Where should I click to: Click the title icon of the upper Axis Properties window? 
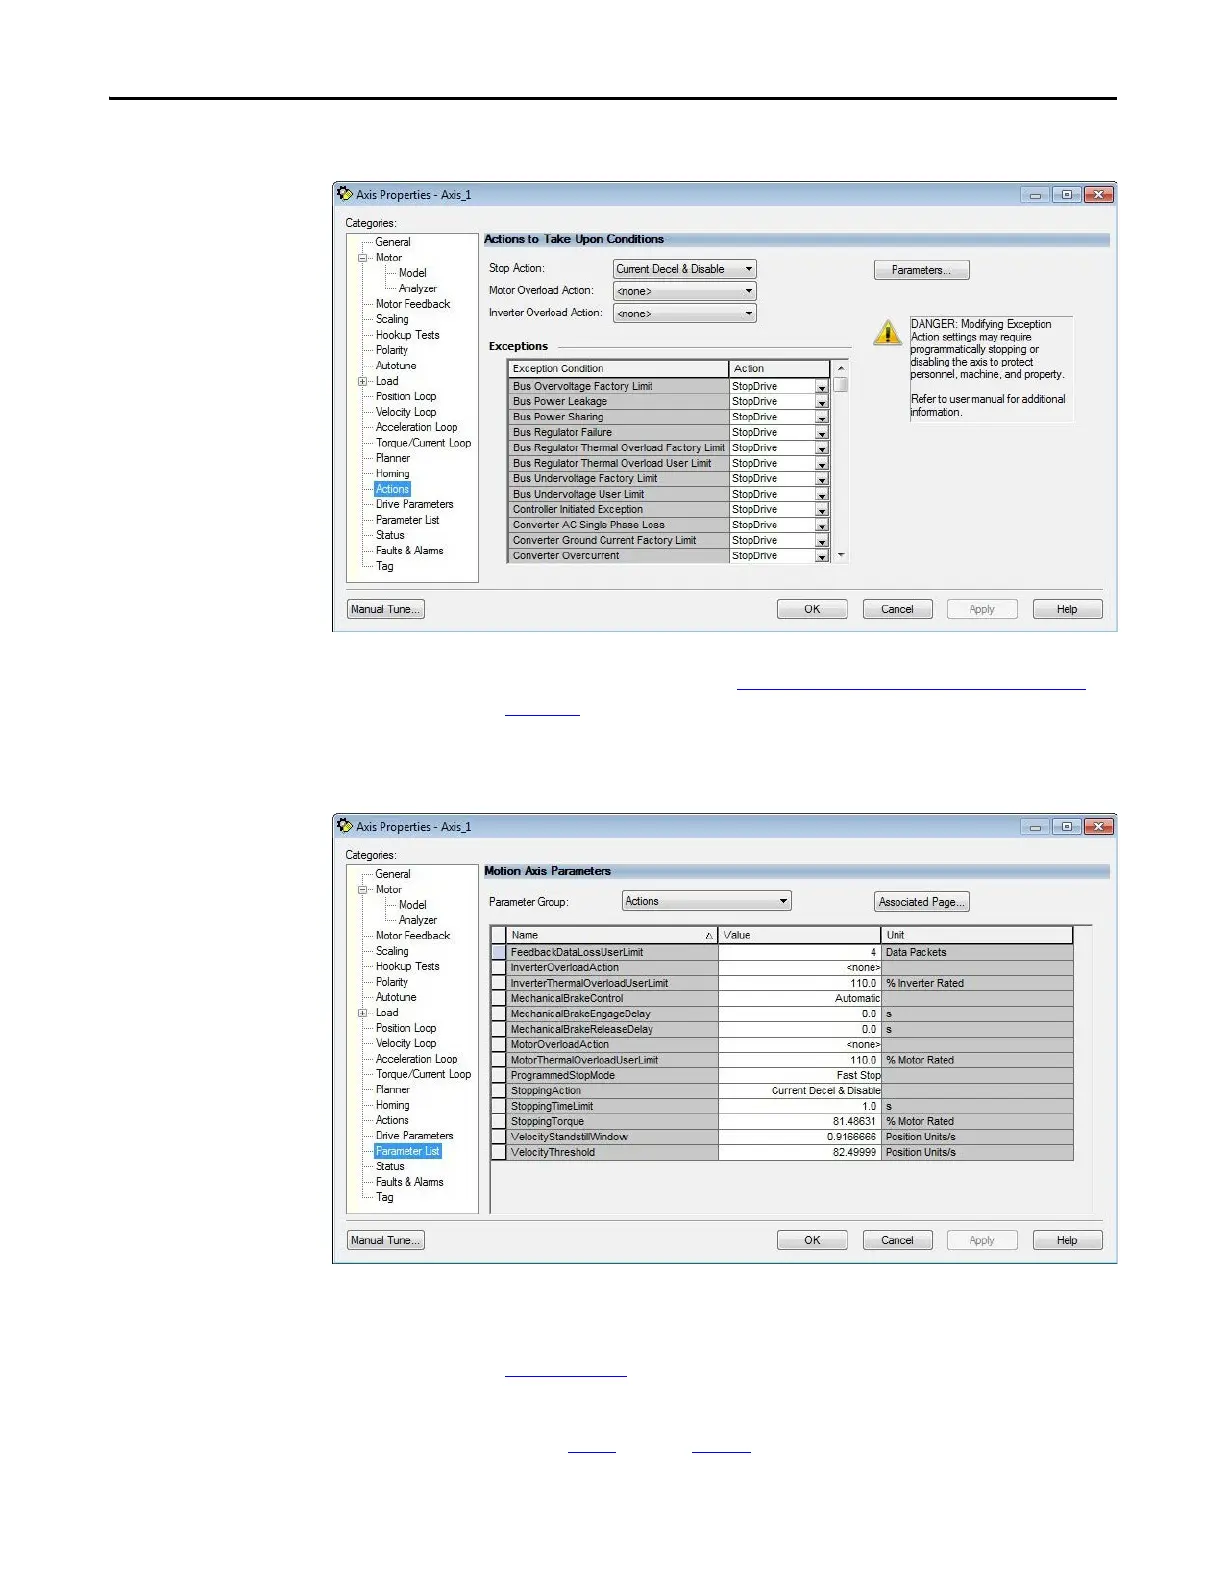[345, 194]
